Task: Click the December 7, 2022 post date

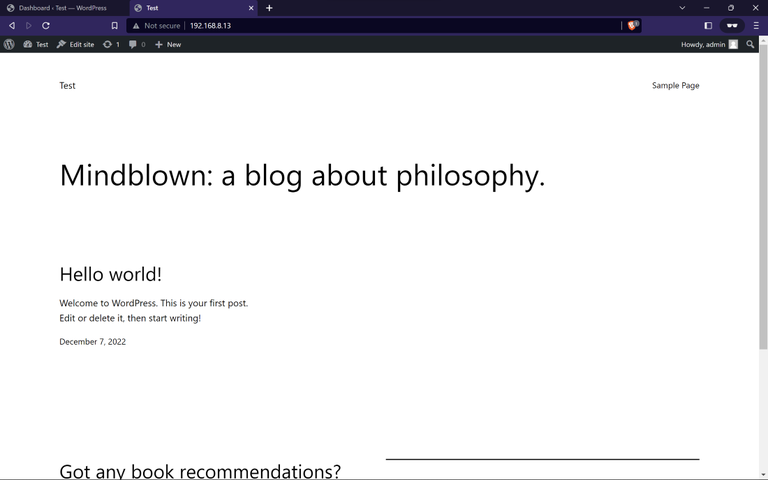Action: point(93,341)
